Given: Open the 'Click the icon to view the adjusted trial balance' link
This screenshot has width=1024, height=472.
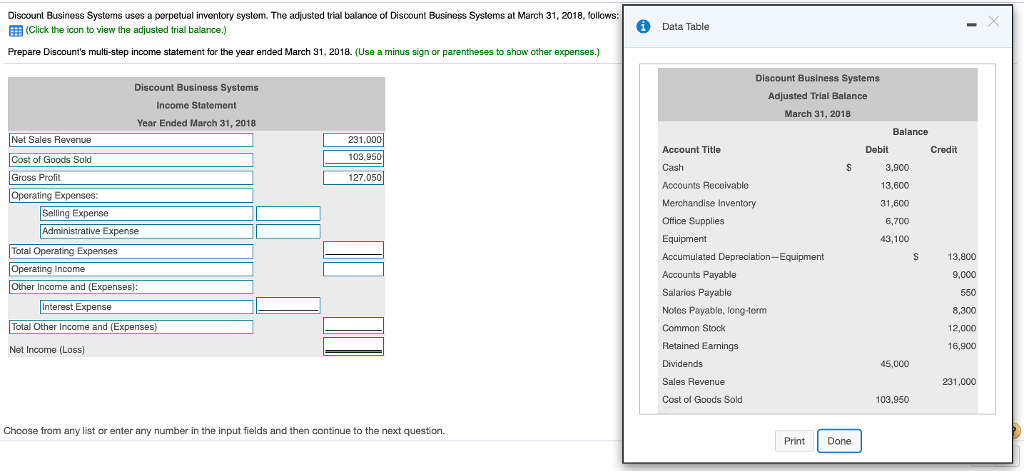Looking at the screenshot, I should (125, 30).
